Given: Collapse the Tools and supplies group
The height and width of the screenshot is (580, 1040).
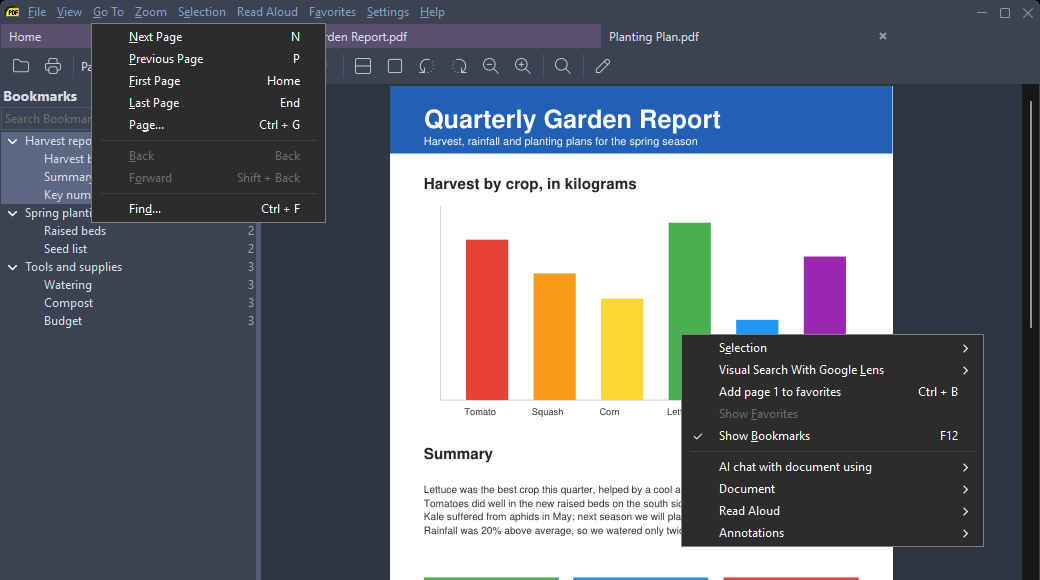Looking at the screenshot, I should 13,267.
